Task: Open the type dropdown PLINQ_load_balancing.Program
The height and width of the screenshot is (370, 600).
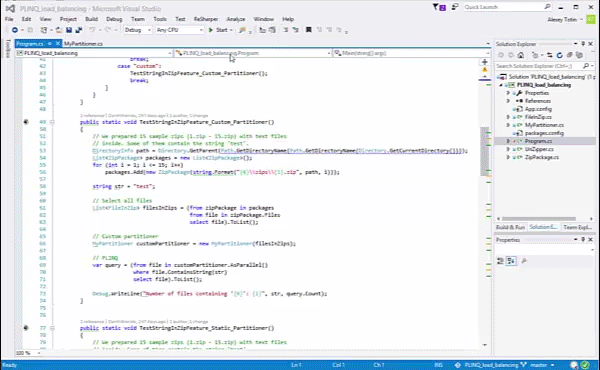Action: tap(253, 53)
